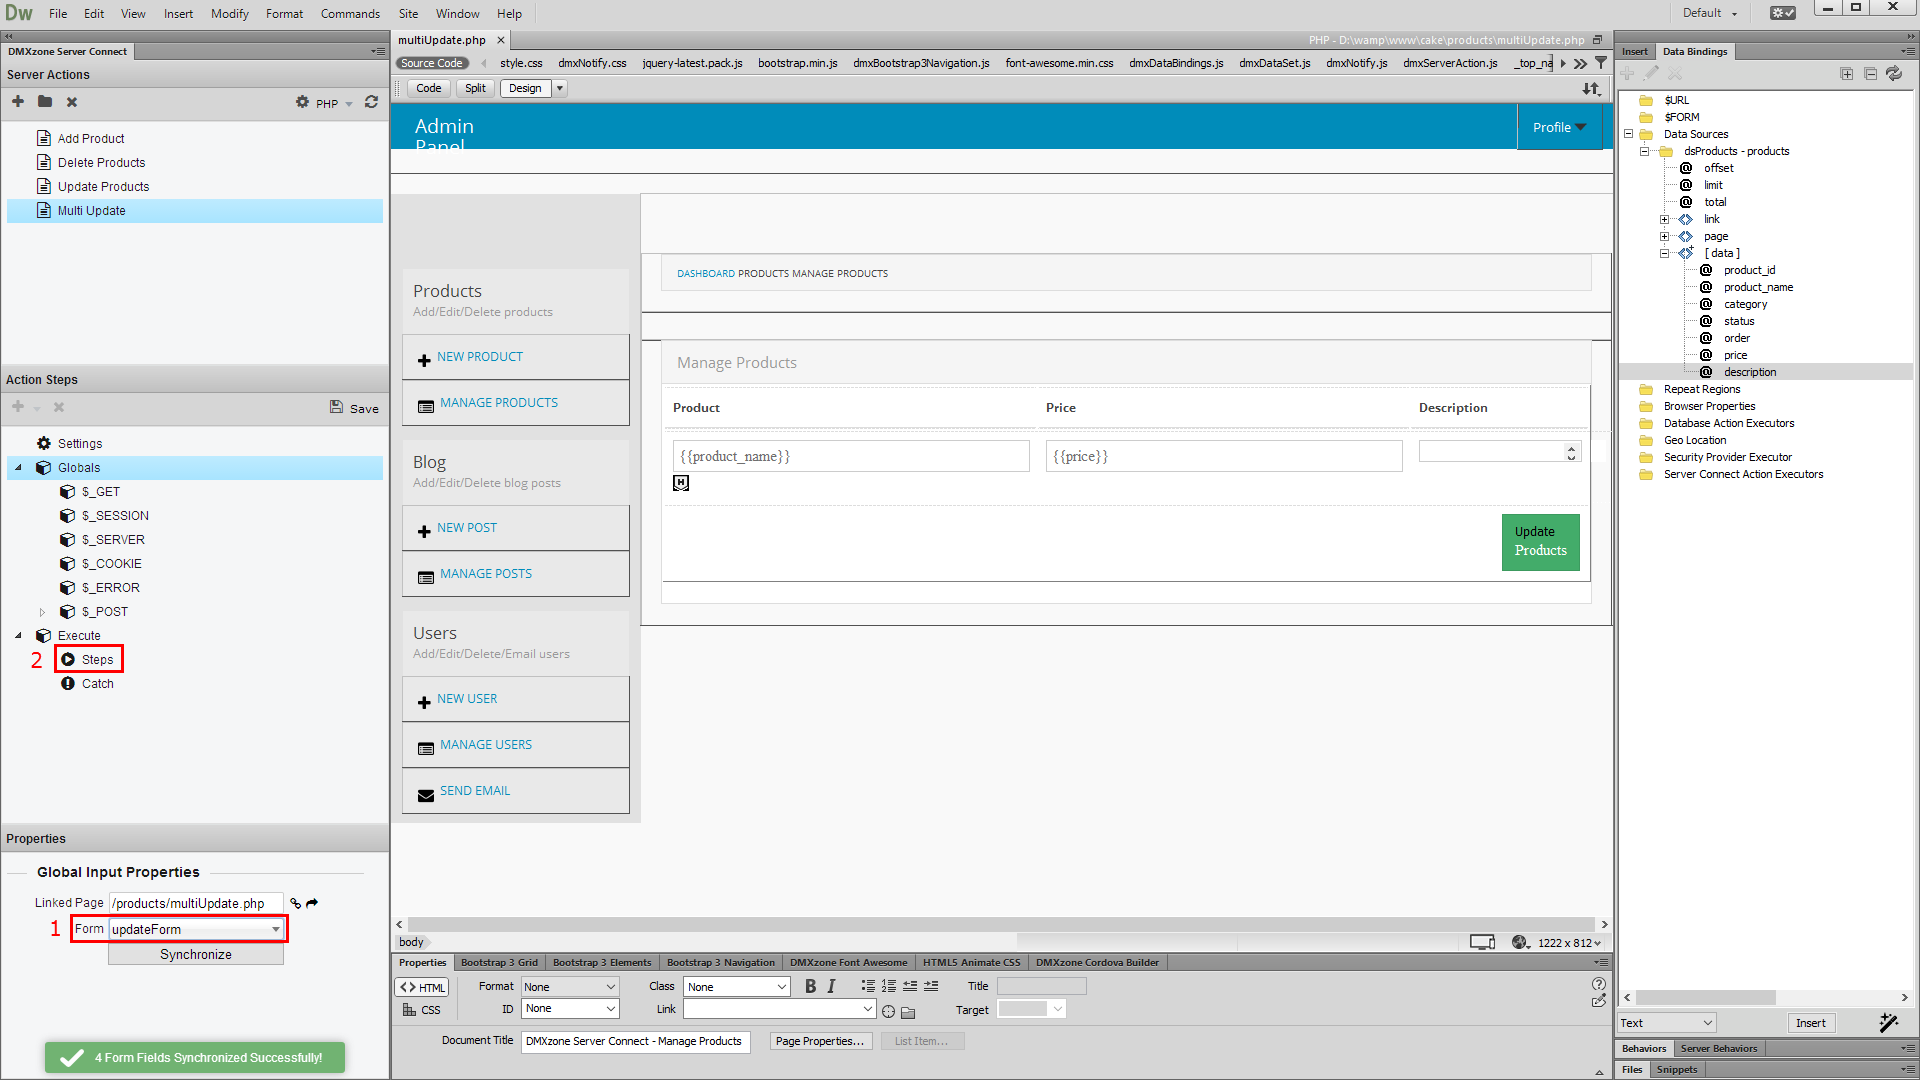Viewport: 1920px width, 1080px height.
Task: Switch to the Bootstrap 3 Grid tab
Action: coord(499,962)
